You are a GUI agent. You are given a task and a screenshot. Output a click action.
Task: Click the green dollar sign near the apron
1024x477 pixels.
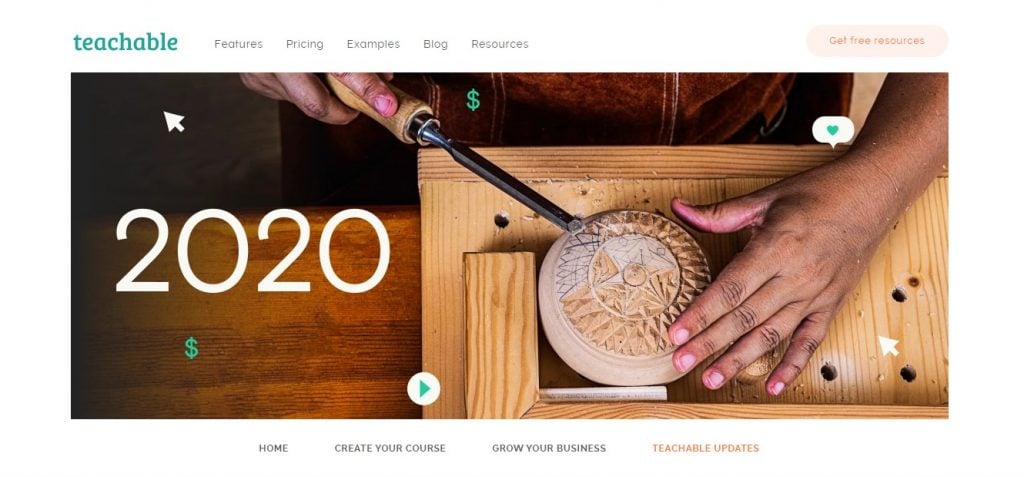pos(473,100)
